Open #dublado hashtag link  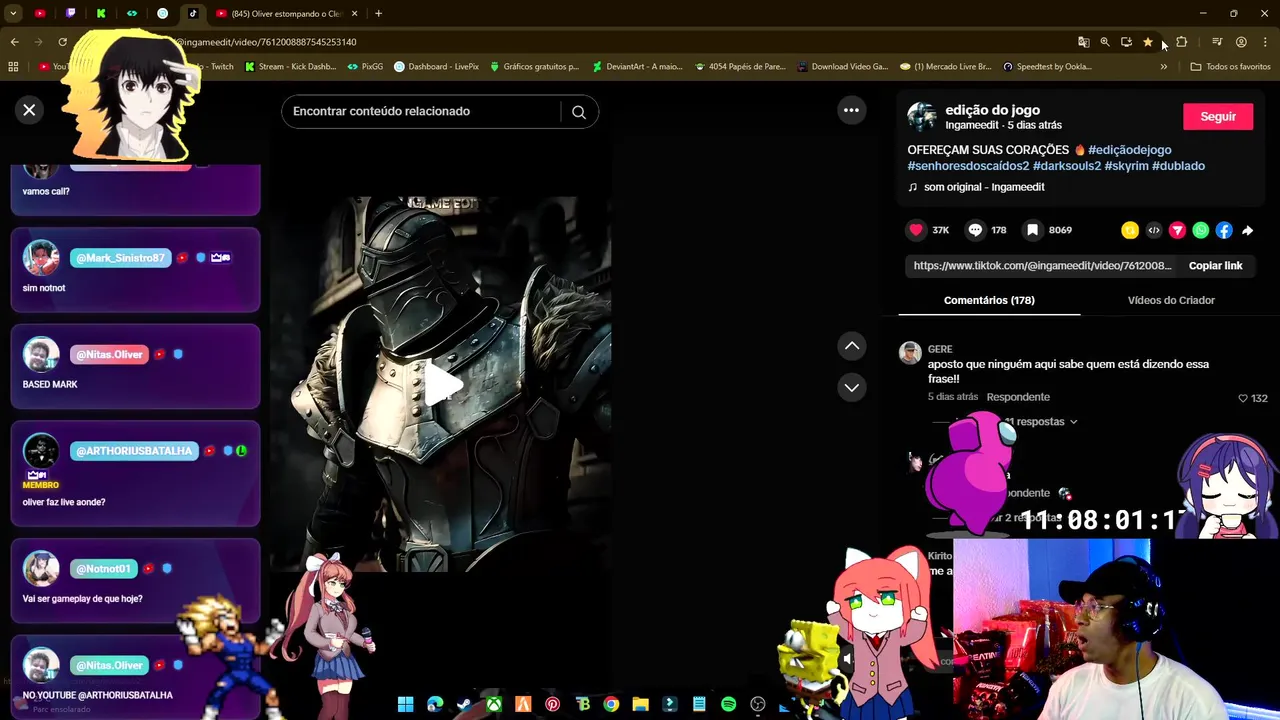click(1178, 166)
